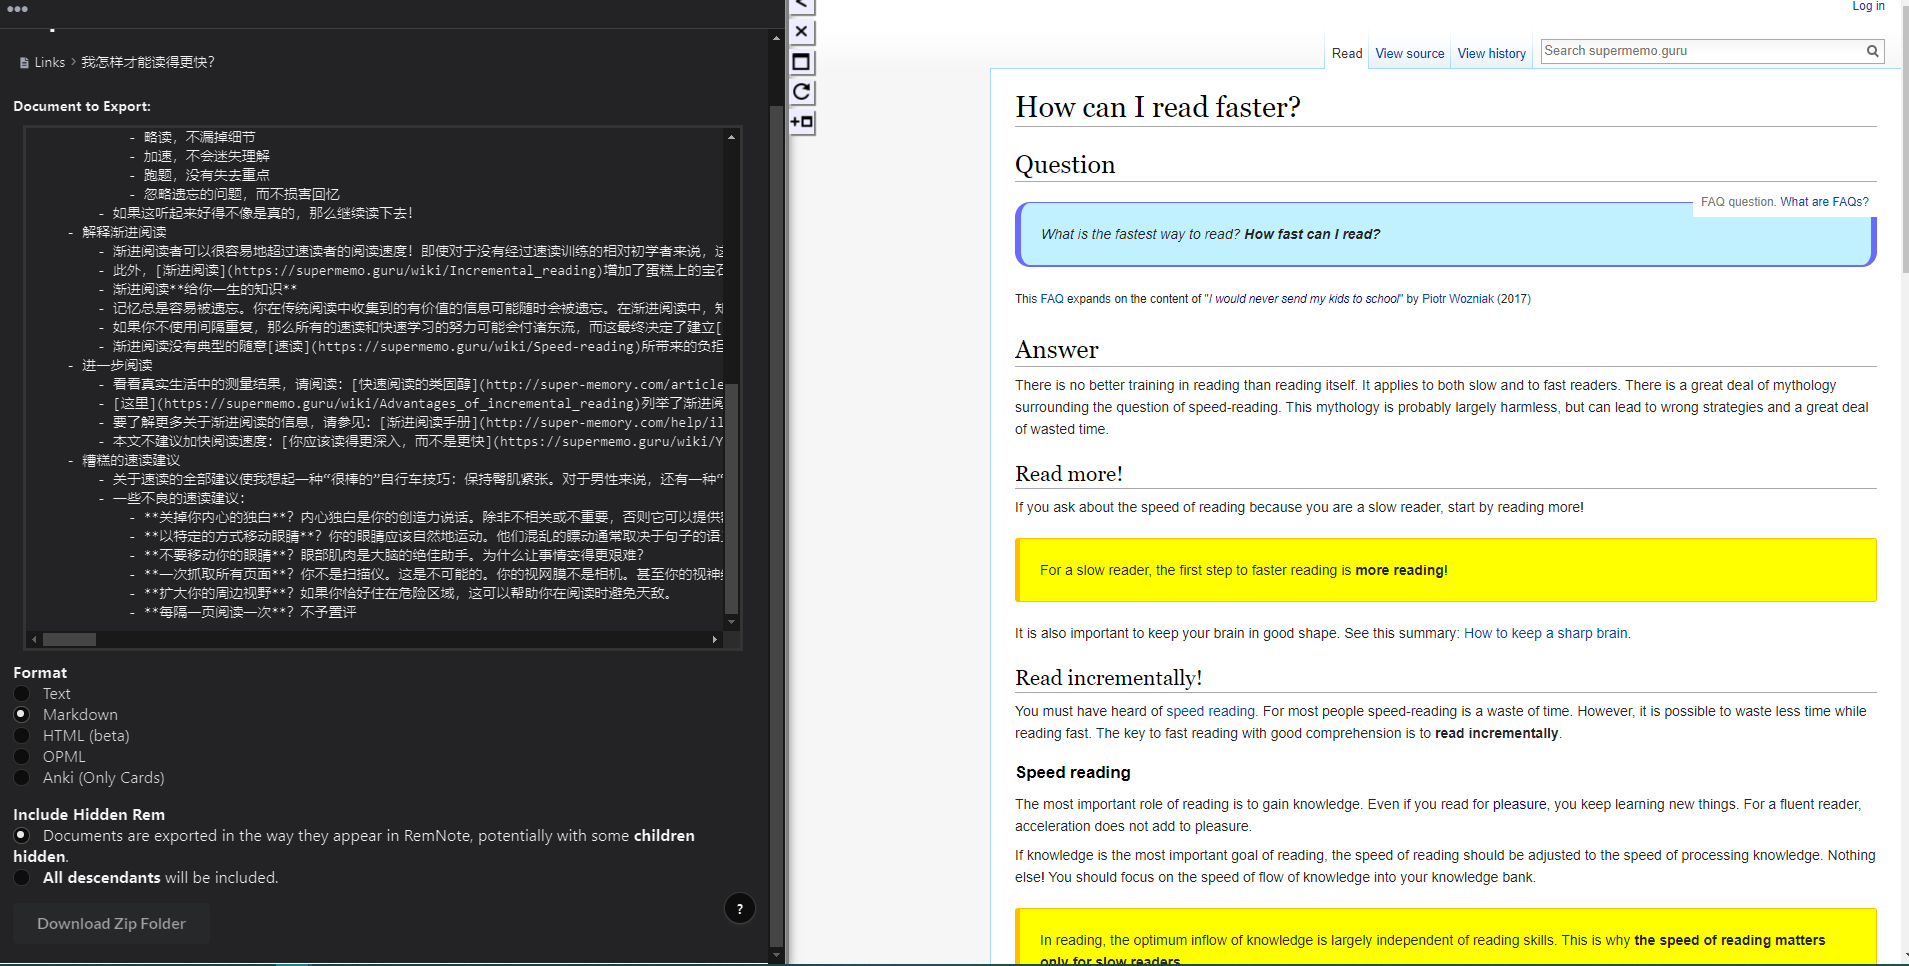The image size is (1909, 966).
Task: Open the 我怎样才能读得更快? breadcrumb
Action: 148,63
